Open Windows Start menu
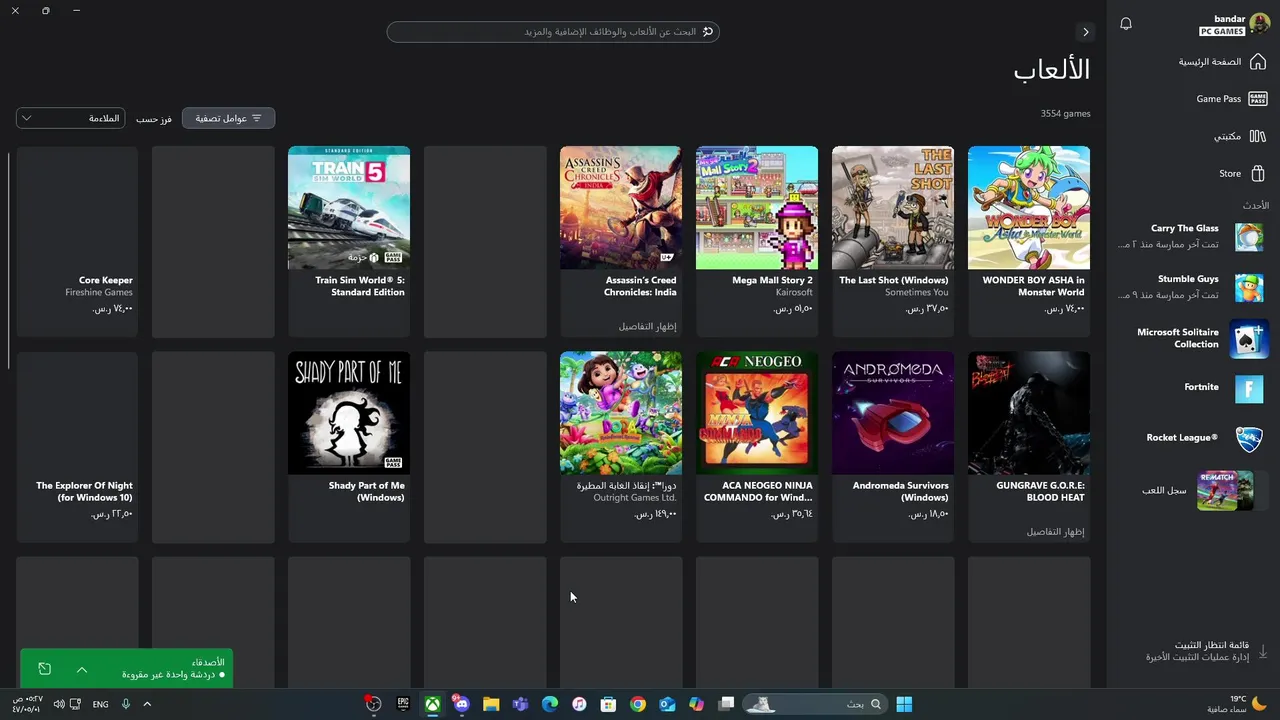Image resolution: width=1280 pixels, height=720 pixels. point(904,704)
